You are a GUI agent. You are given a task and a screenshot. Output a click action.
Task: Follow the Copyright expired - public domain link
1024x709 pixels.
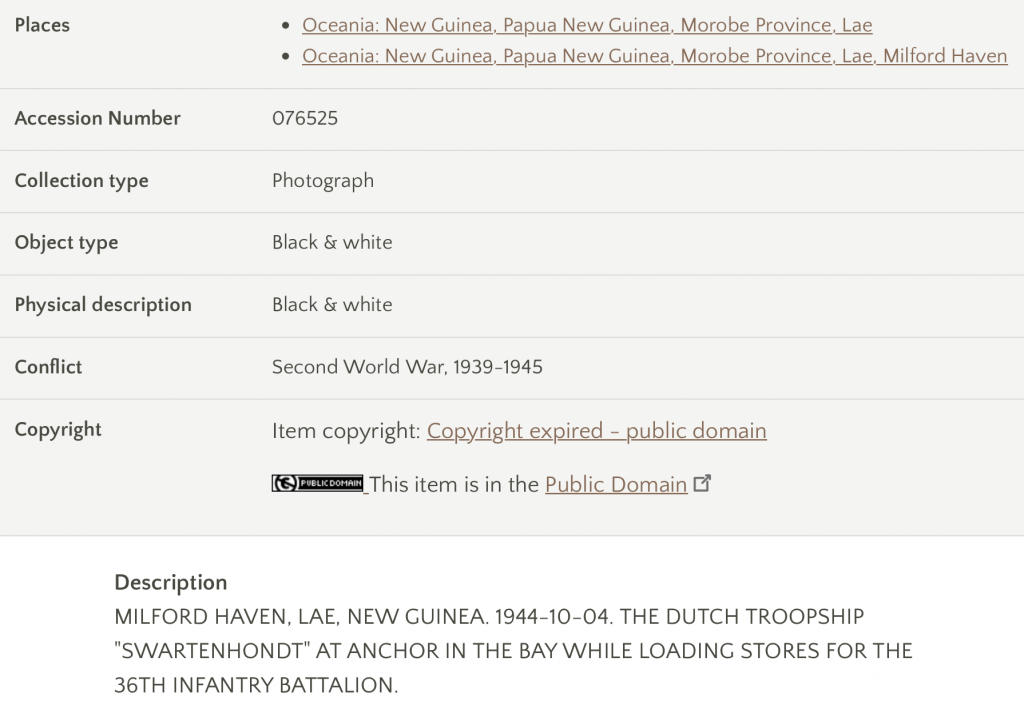pos(597,431)
